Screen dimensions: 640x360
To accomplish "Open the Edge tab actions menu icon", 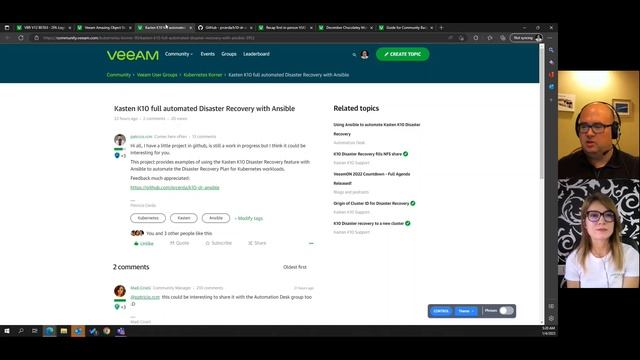I will pyautogui.click(x=7, y=27).
